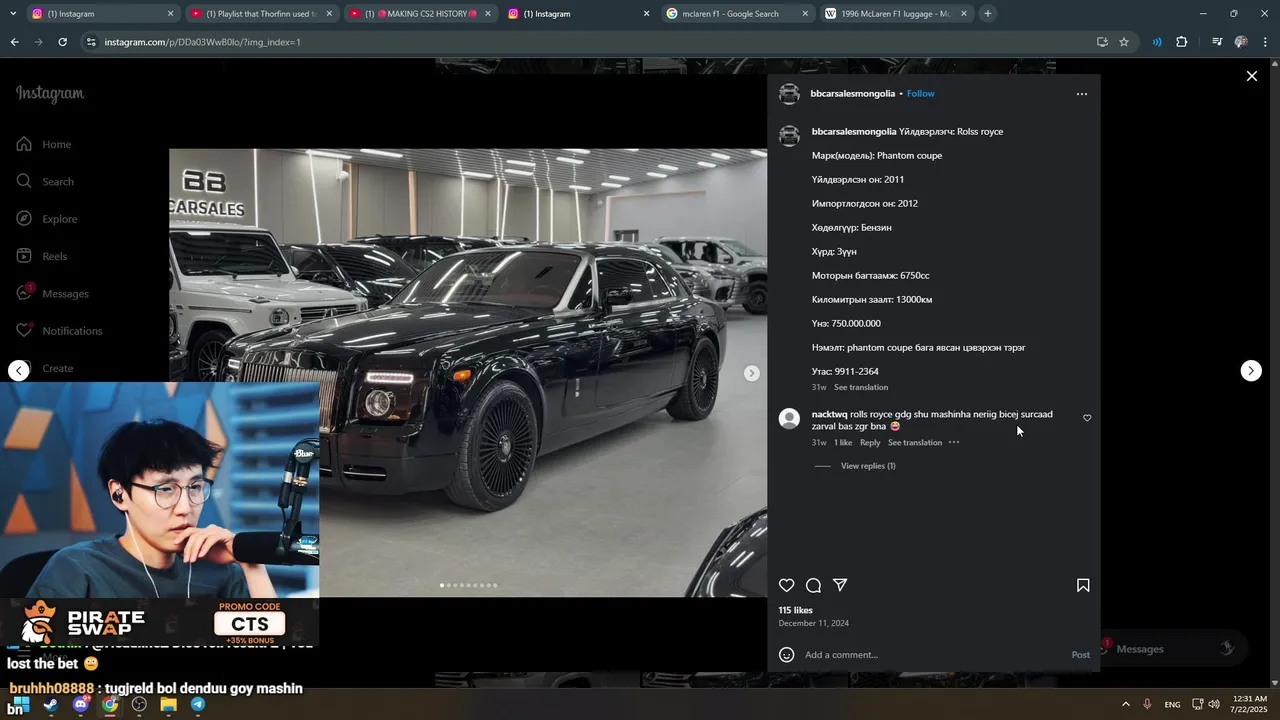
Task: Open Chrome extensions puzzle icon
Action: click(x=1182, y=42)
